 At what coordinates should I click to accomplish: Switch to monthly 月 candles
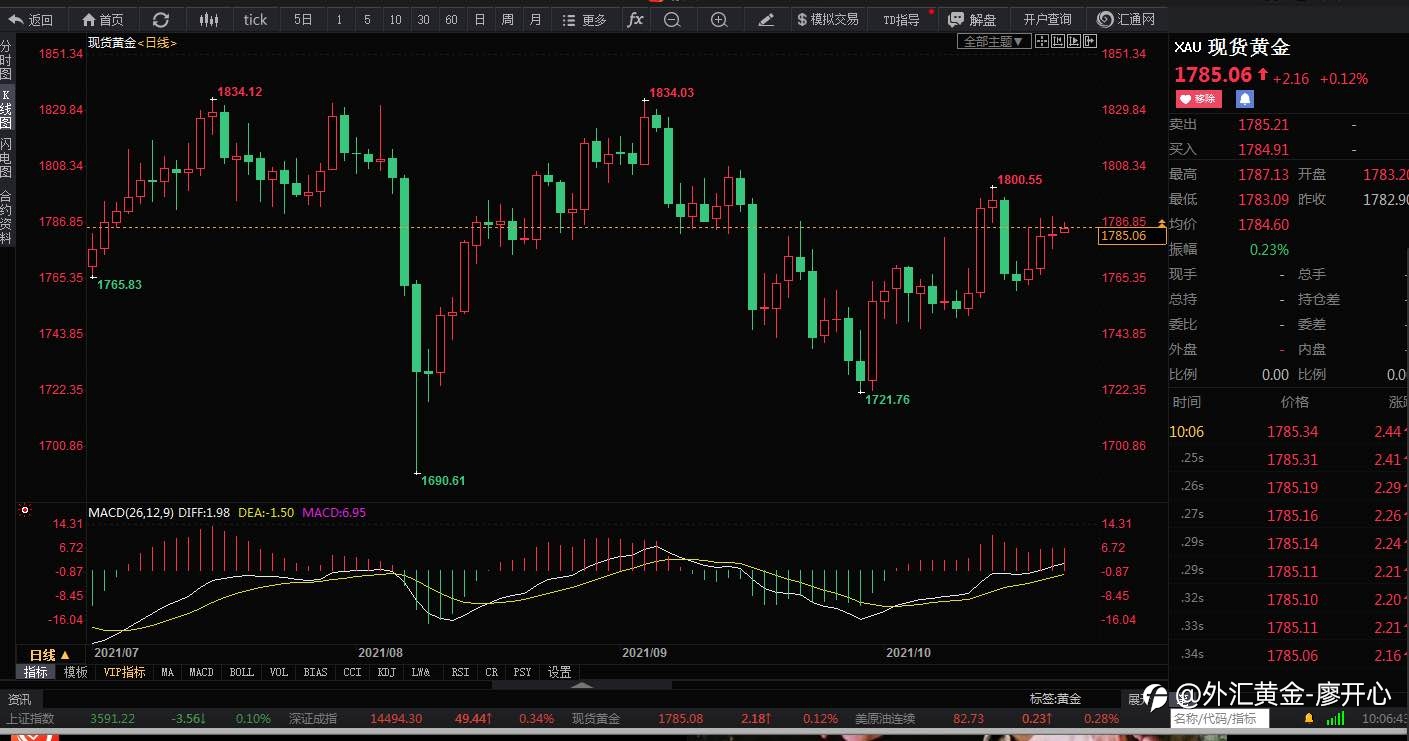[536, 19]
